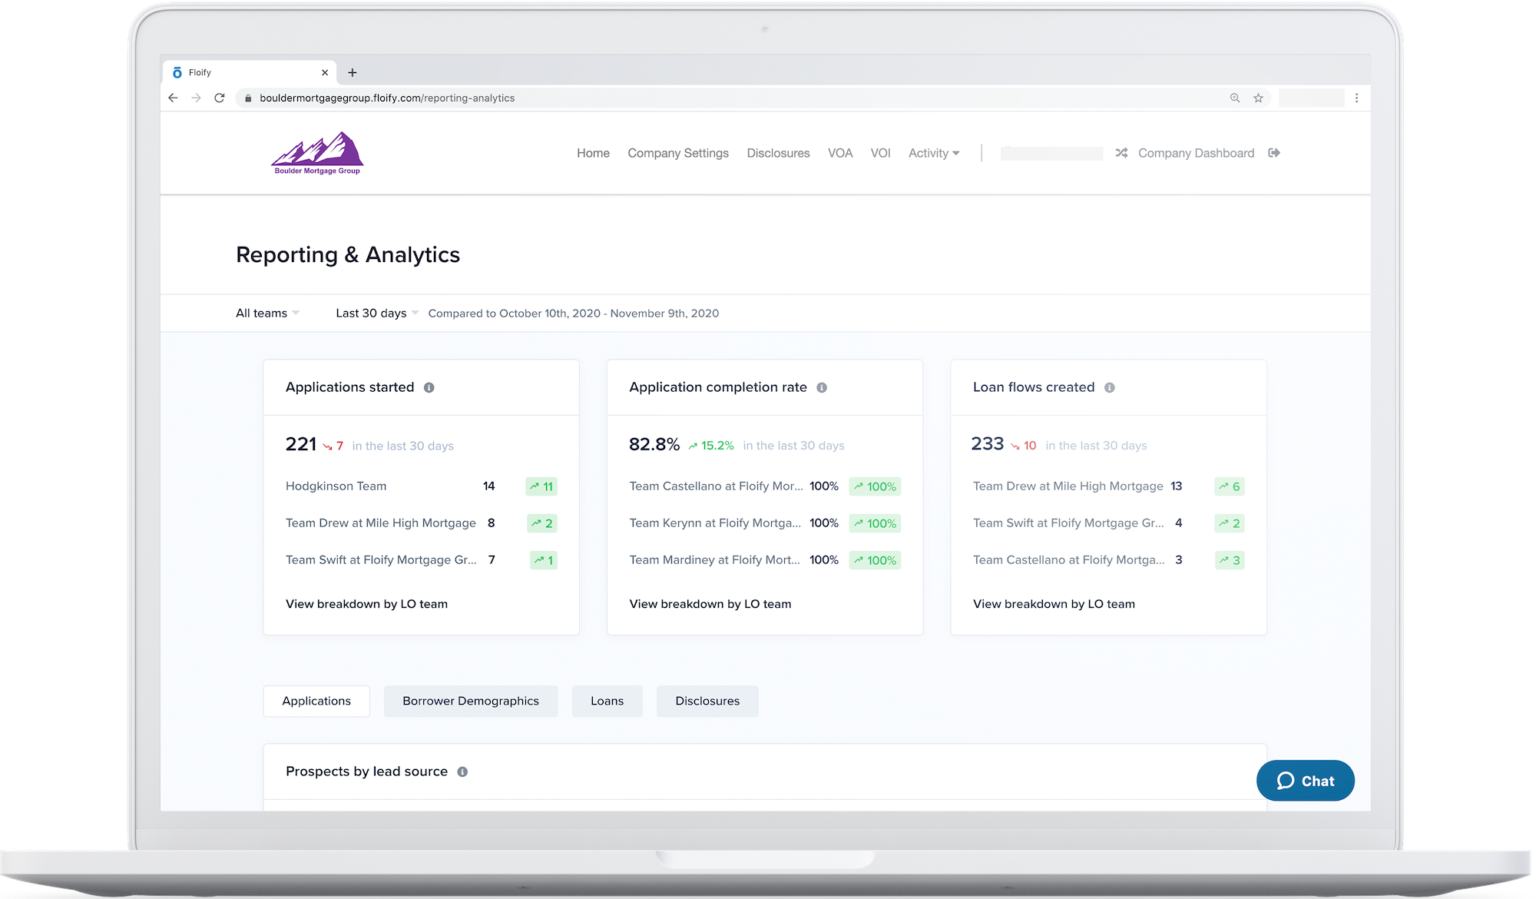Click the bookmark star in the address bar
The image size is (1536, 899).
click(x=1258, y=97)
